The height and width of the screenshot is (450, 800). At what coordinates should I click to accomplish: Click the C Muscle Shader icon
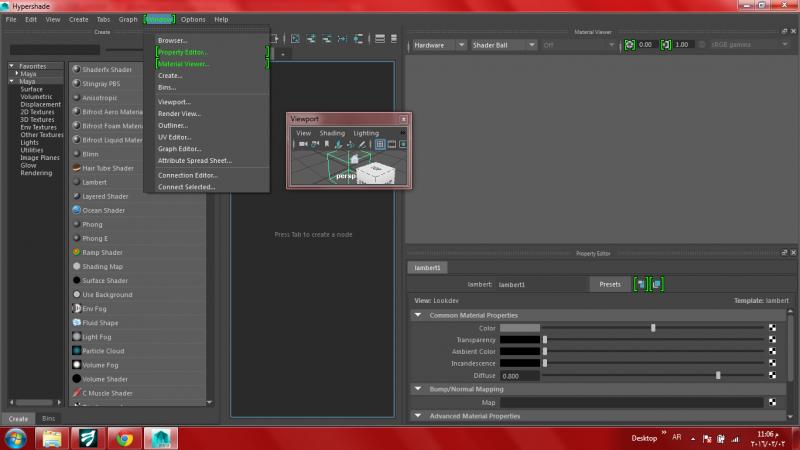pos(77,393)
